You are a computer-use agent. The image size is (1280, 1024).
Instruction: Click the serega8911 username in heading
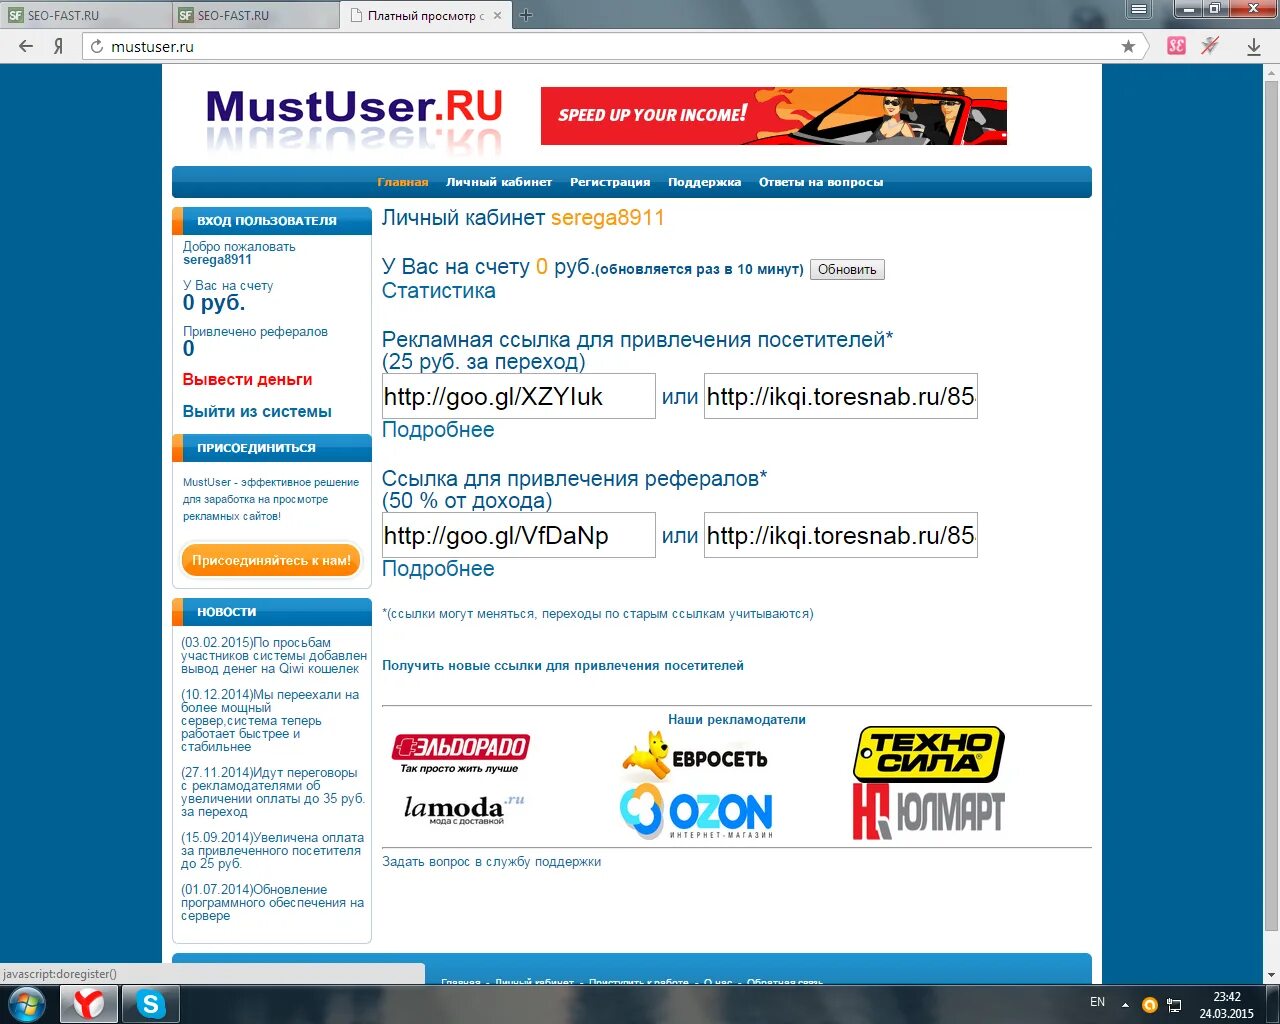tap(607, 218)
